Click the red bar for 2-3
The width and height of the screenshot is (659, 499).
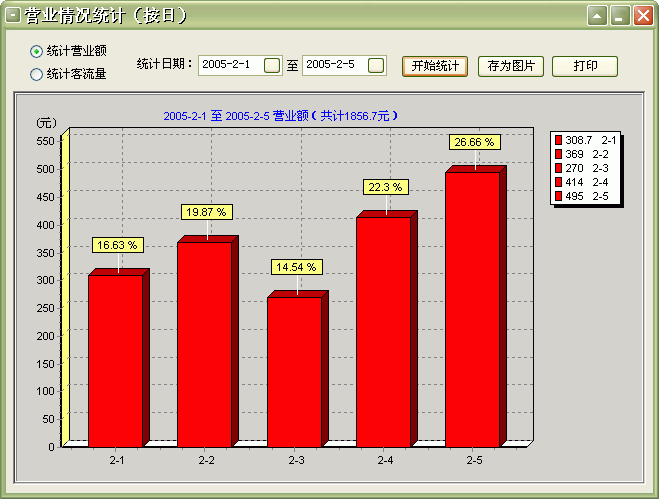(294, 372)
